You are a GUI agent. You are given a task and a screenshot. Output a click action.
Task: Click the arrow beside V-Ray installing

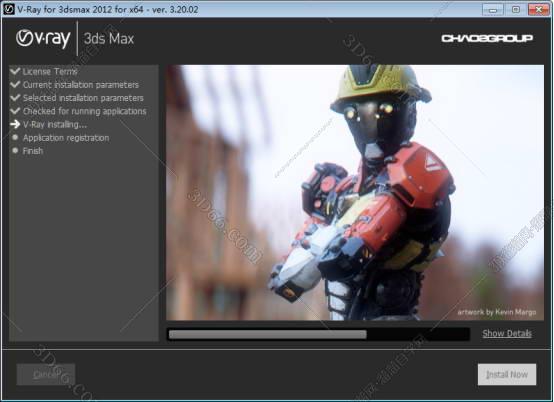(x=15, y=124)
